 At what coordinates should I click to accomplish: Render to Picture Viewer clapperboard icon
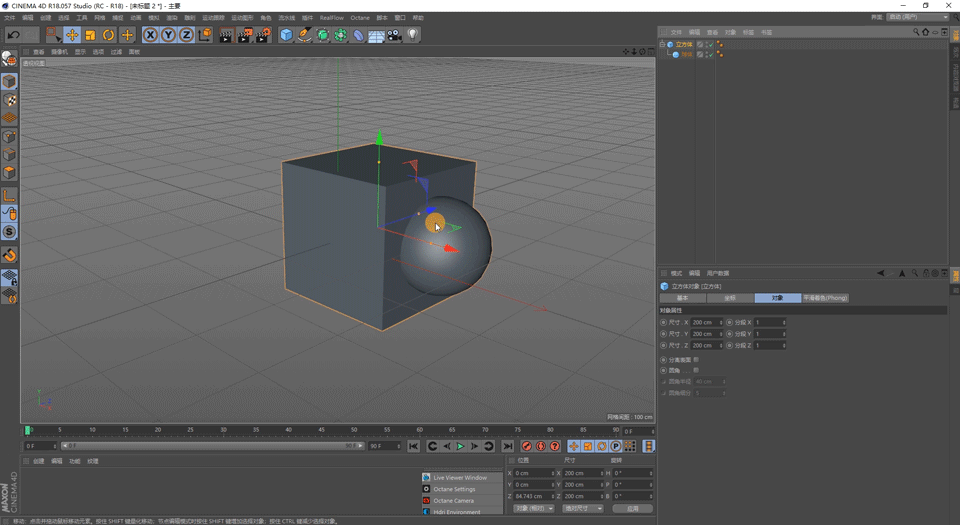(244, 35)
